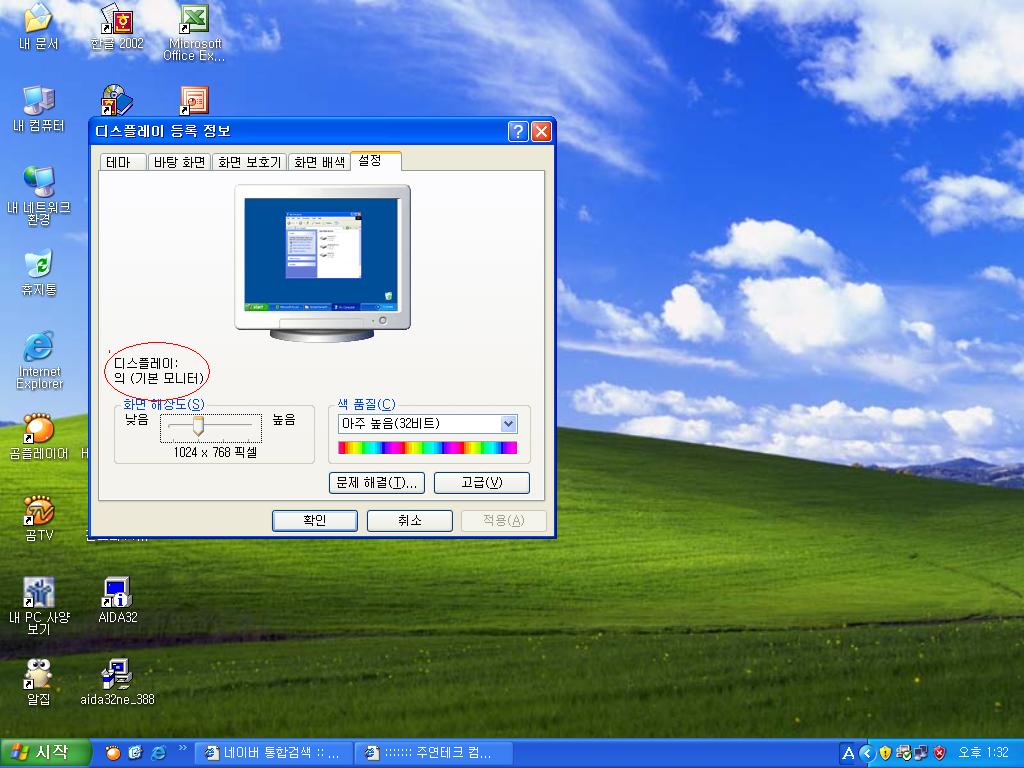Viewport: 1024px width, 768px height.
Task: Open the 내 컴퓨터 desktop icon
Action: coord(38,102)
